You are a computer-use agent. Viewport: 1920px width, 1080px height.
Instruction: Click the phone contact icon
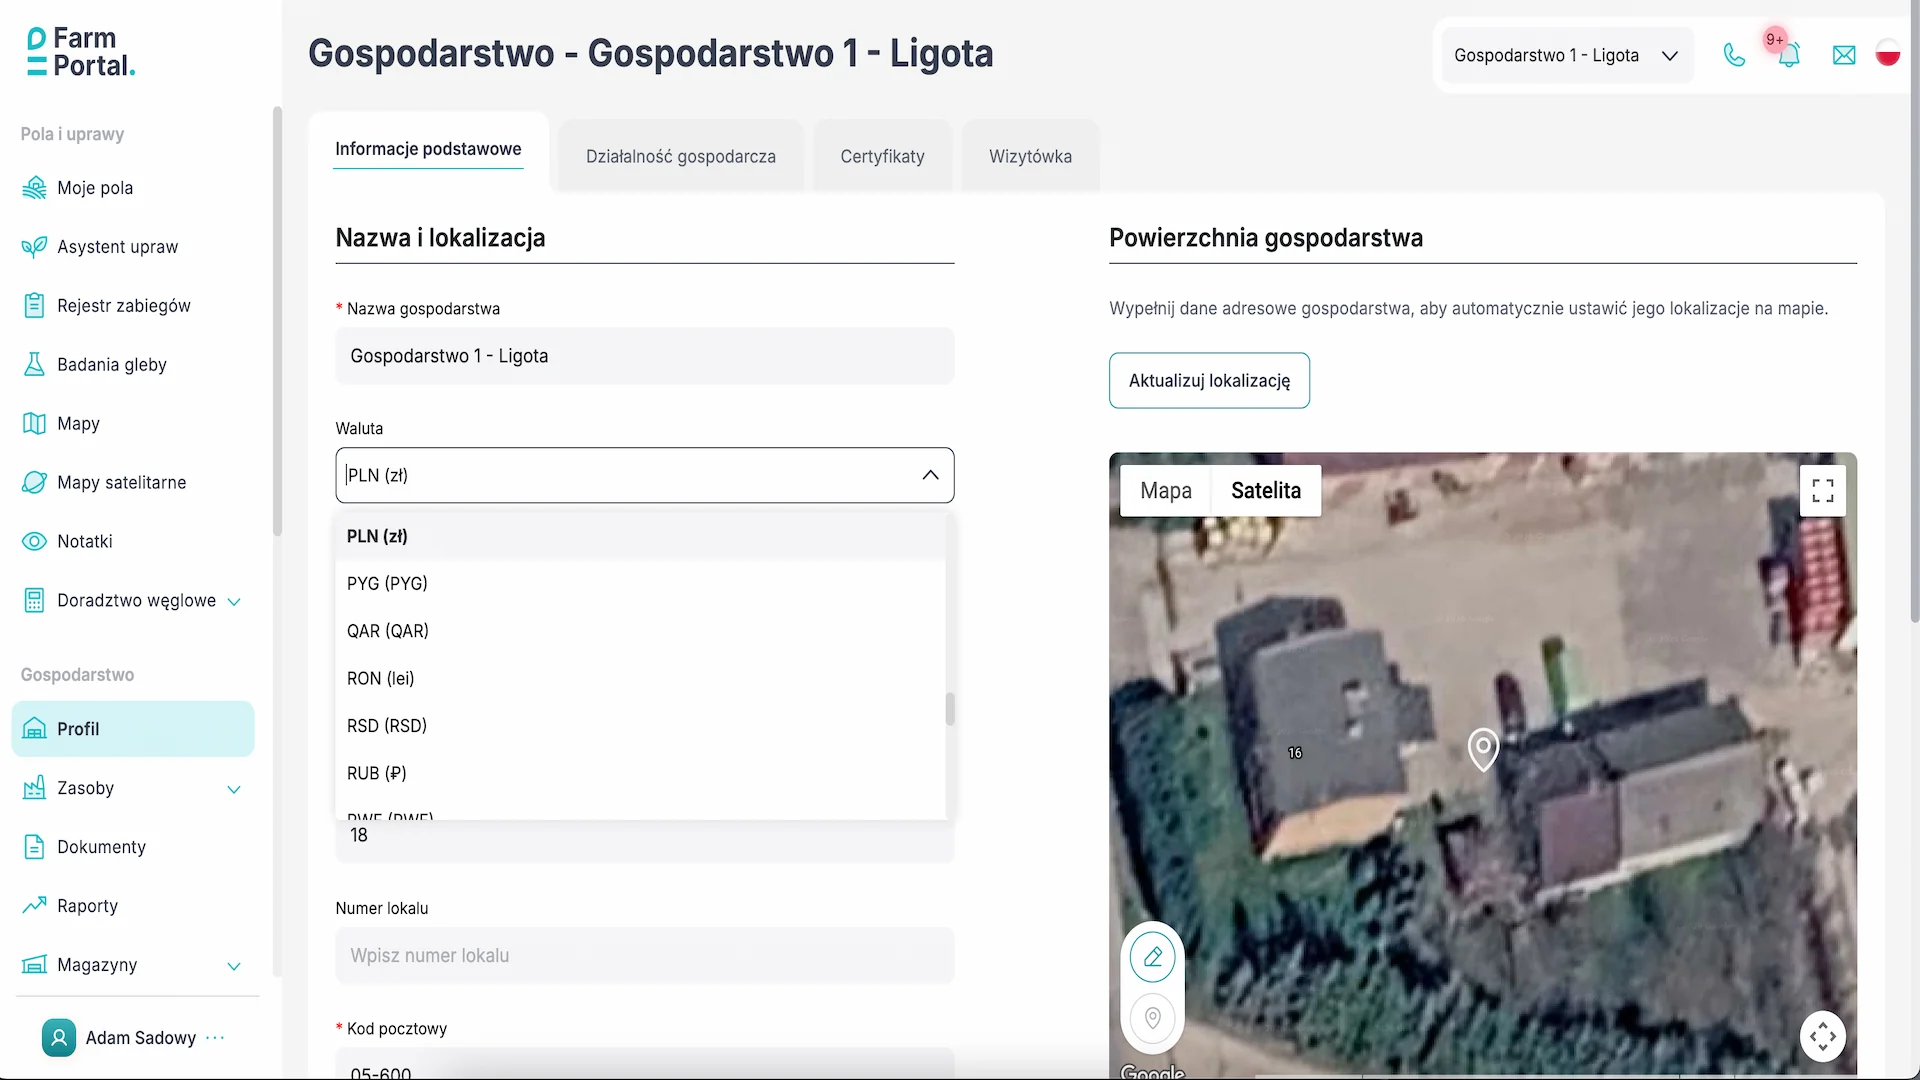(x=1734, y=55)
